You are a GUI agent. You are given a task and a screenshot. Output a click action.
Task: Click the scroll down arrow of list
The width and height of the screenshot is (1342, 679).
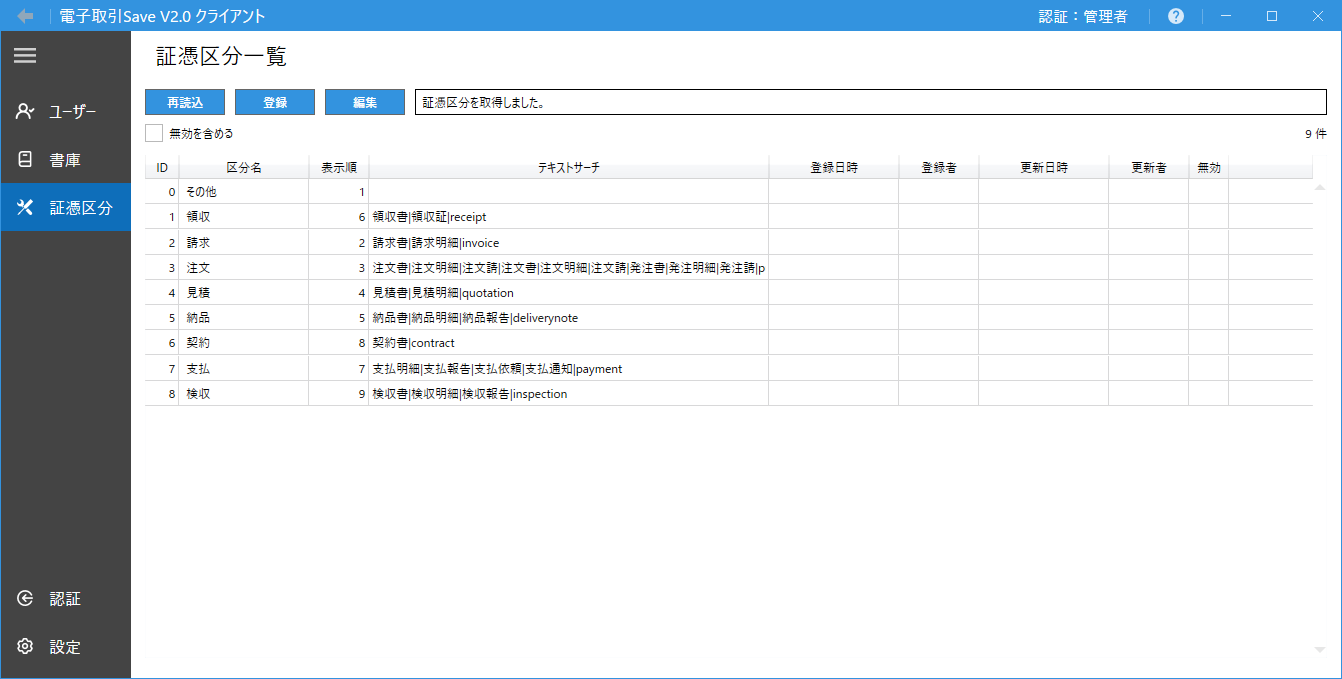pos(1320,650)
